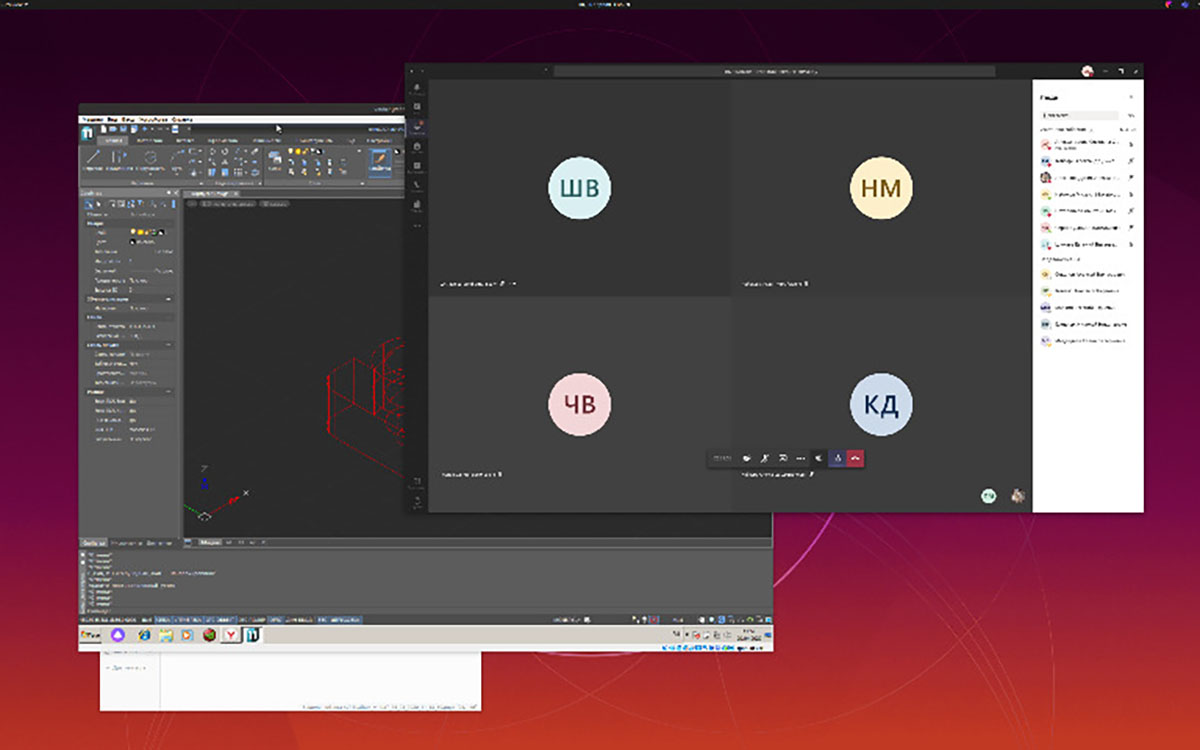
Task: Open Yandex browser from the Windows taskbar
Action: point(231,635)
